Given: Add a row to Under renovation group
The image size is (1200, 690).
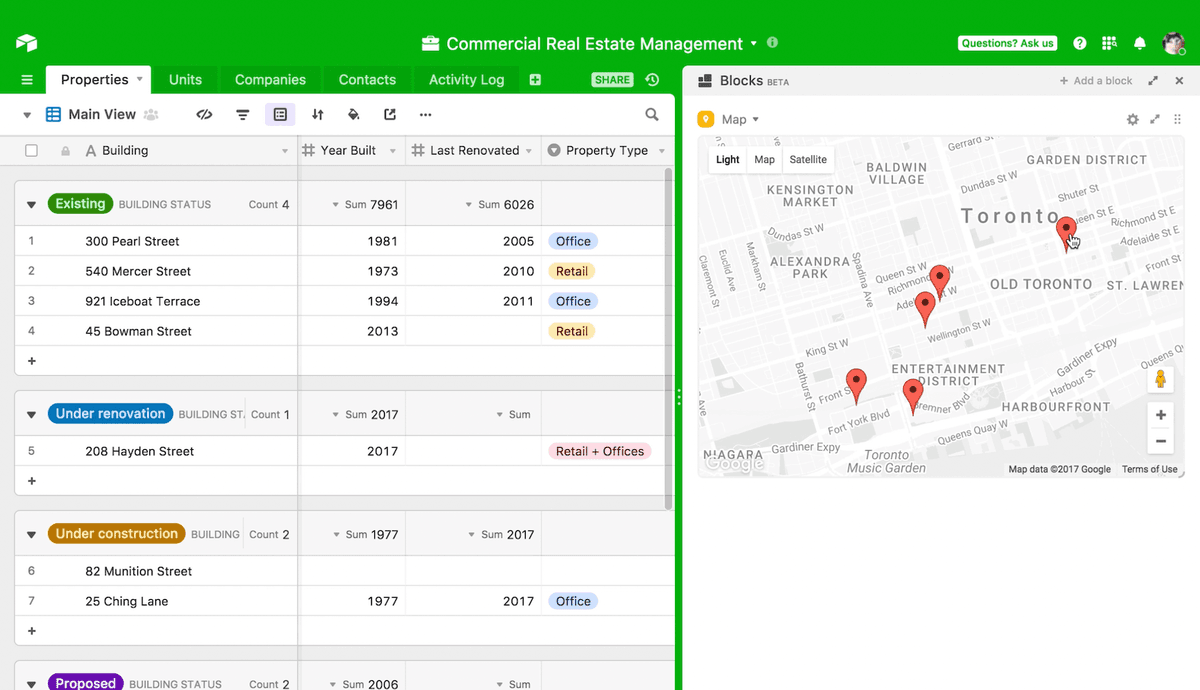Looking at the screenshot, I should (x=31, y=481).
